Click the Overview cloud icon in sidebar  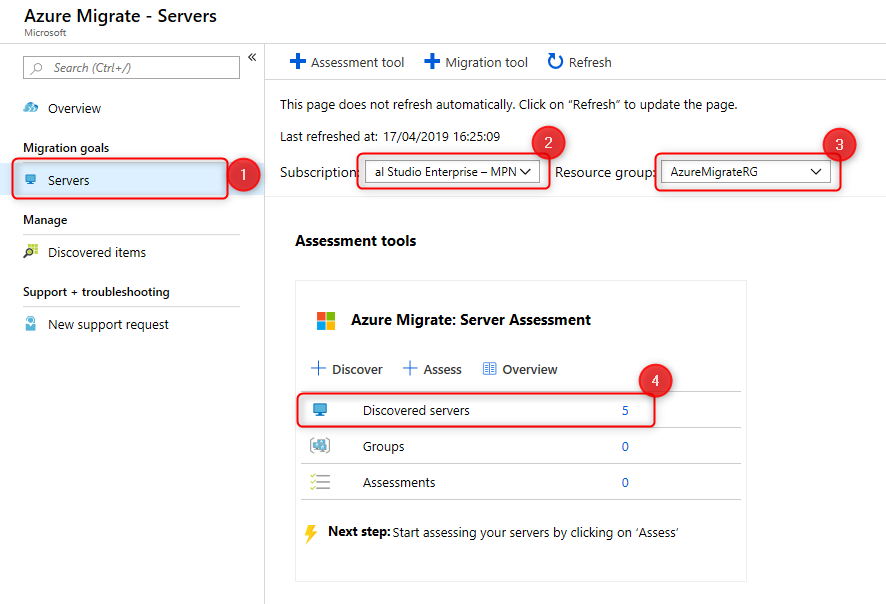(31, 107)
